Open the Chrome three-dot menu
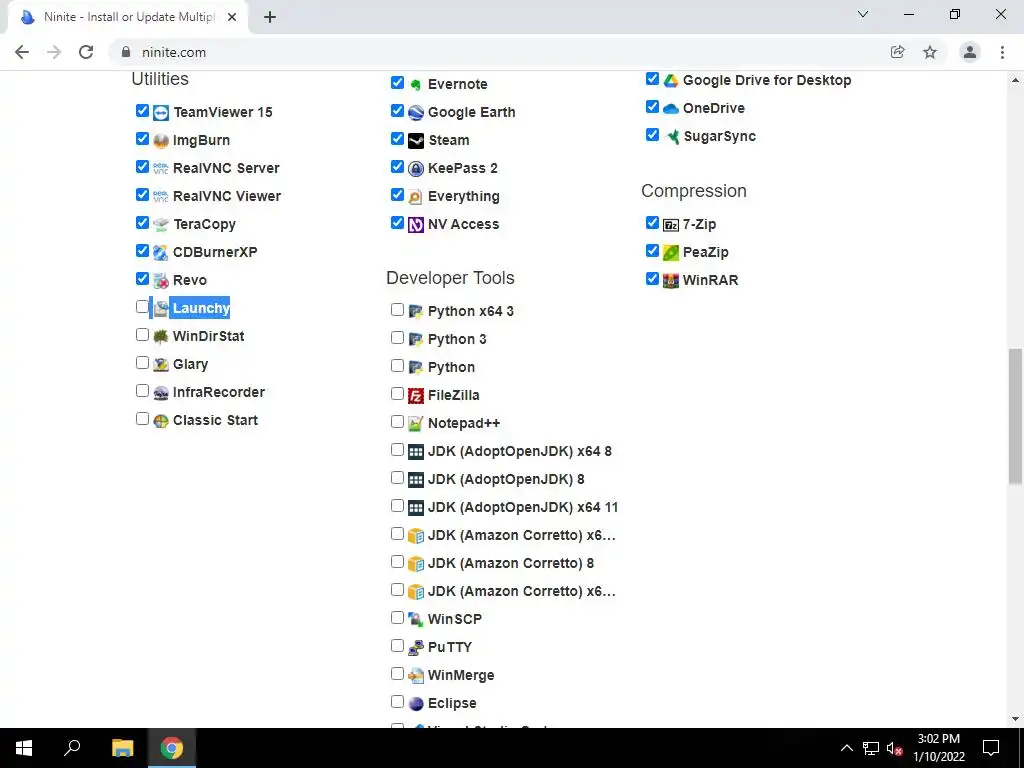This screenshot has width=1024, height=768. (x=1002, y=52)
